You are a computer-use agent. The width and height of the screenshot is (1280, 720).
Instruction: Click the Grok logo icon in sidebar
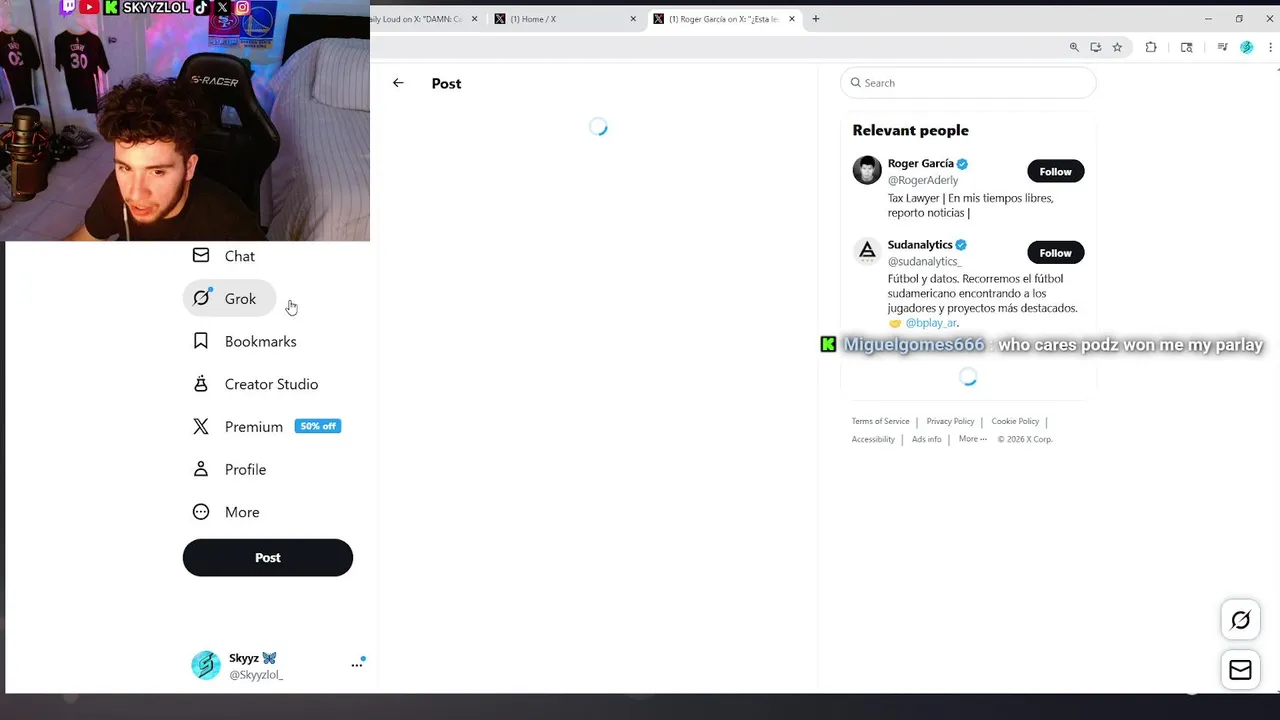click(201, 298)
